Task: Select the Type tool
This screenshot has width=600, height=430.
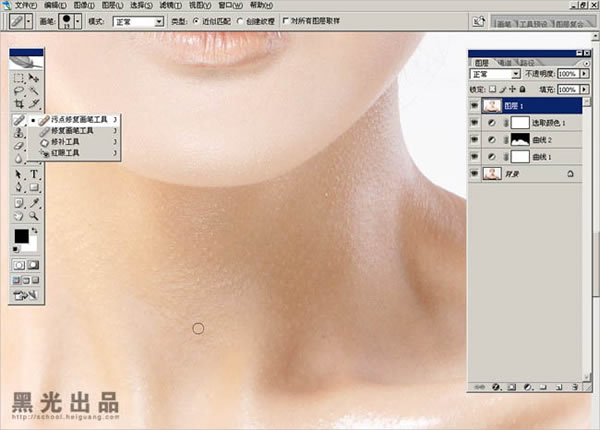Action: click(34, 174)
